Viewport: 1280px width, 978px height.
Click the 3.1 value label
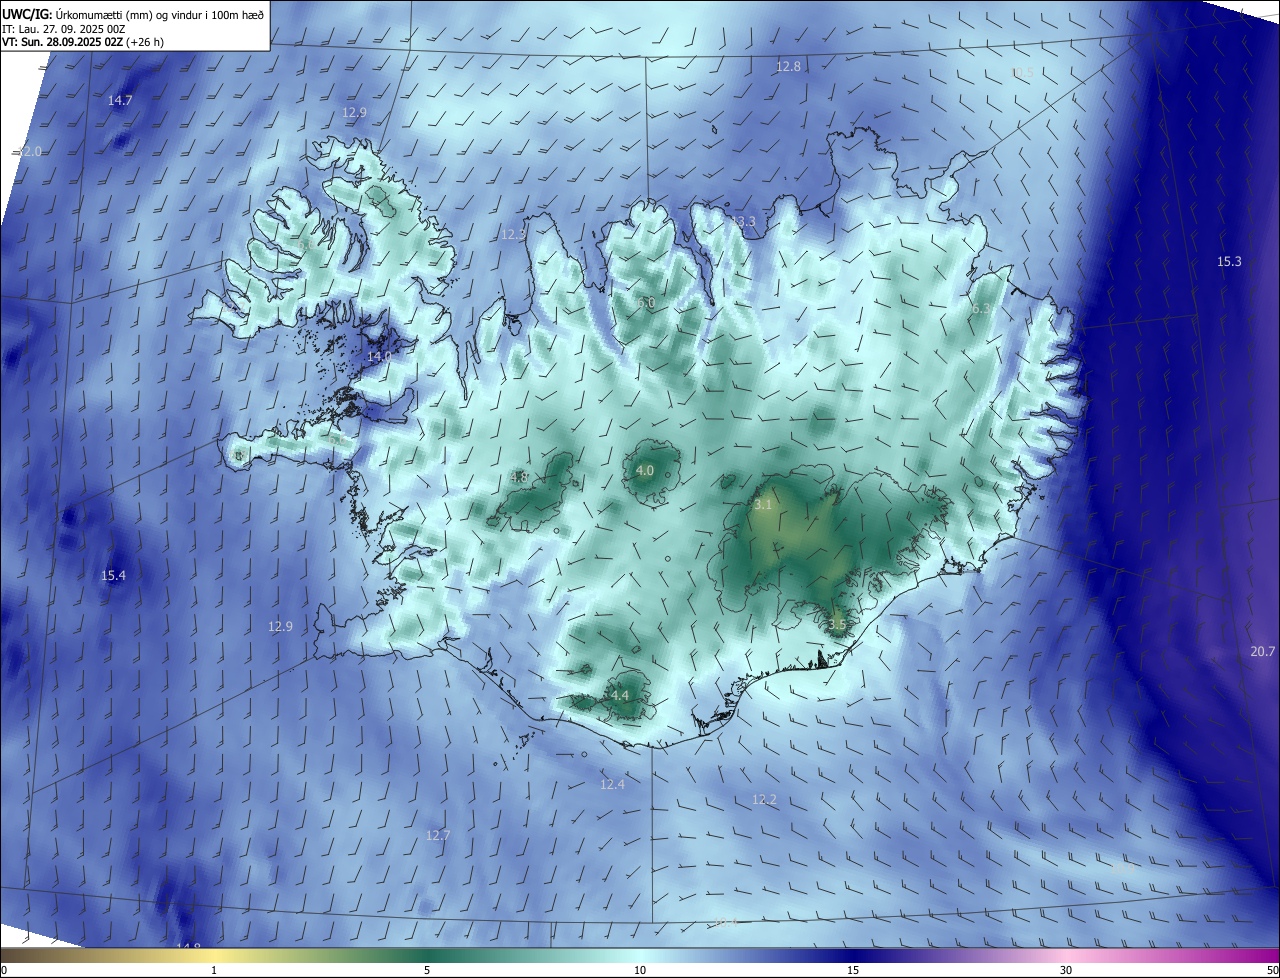tap(763, 505)
